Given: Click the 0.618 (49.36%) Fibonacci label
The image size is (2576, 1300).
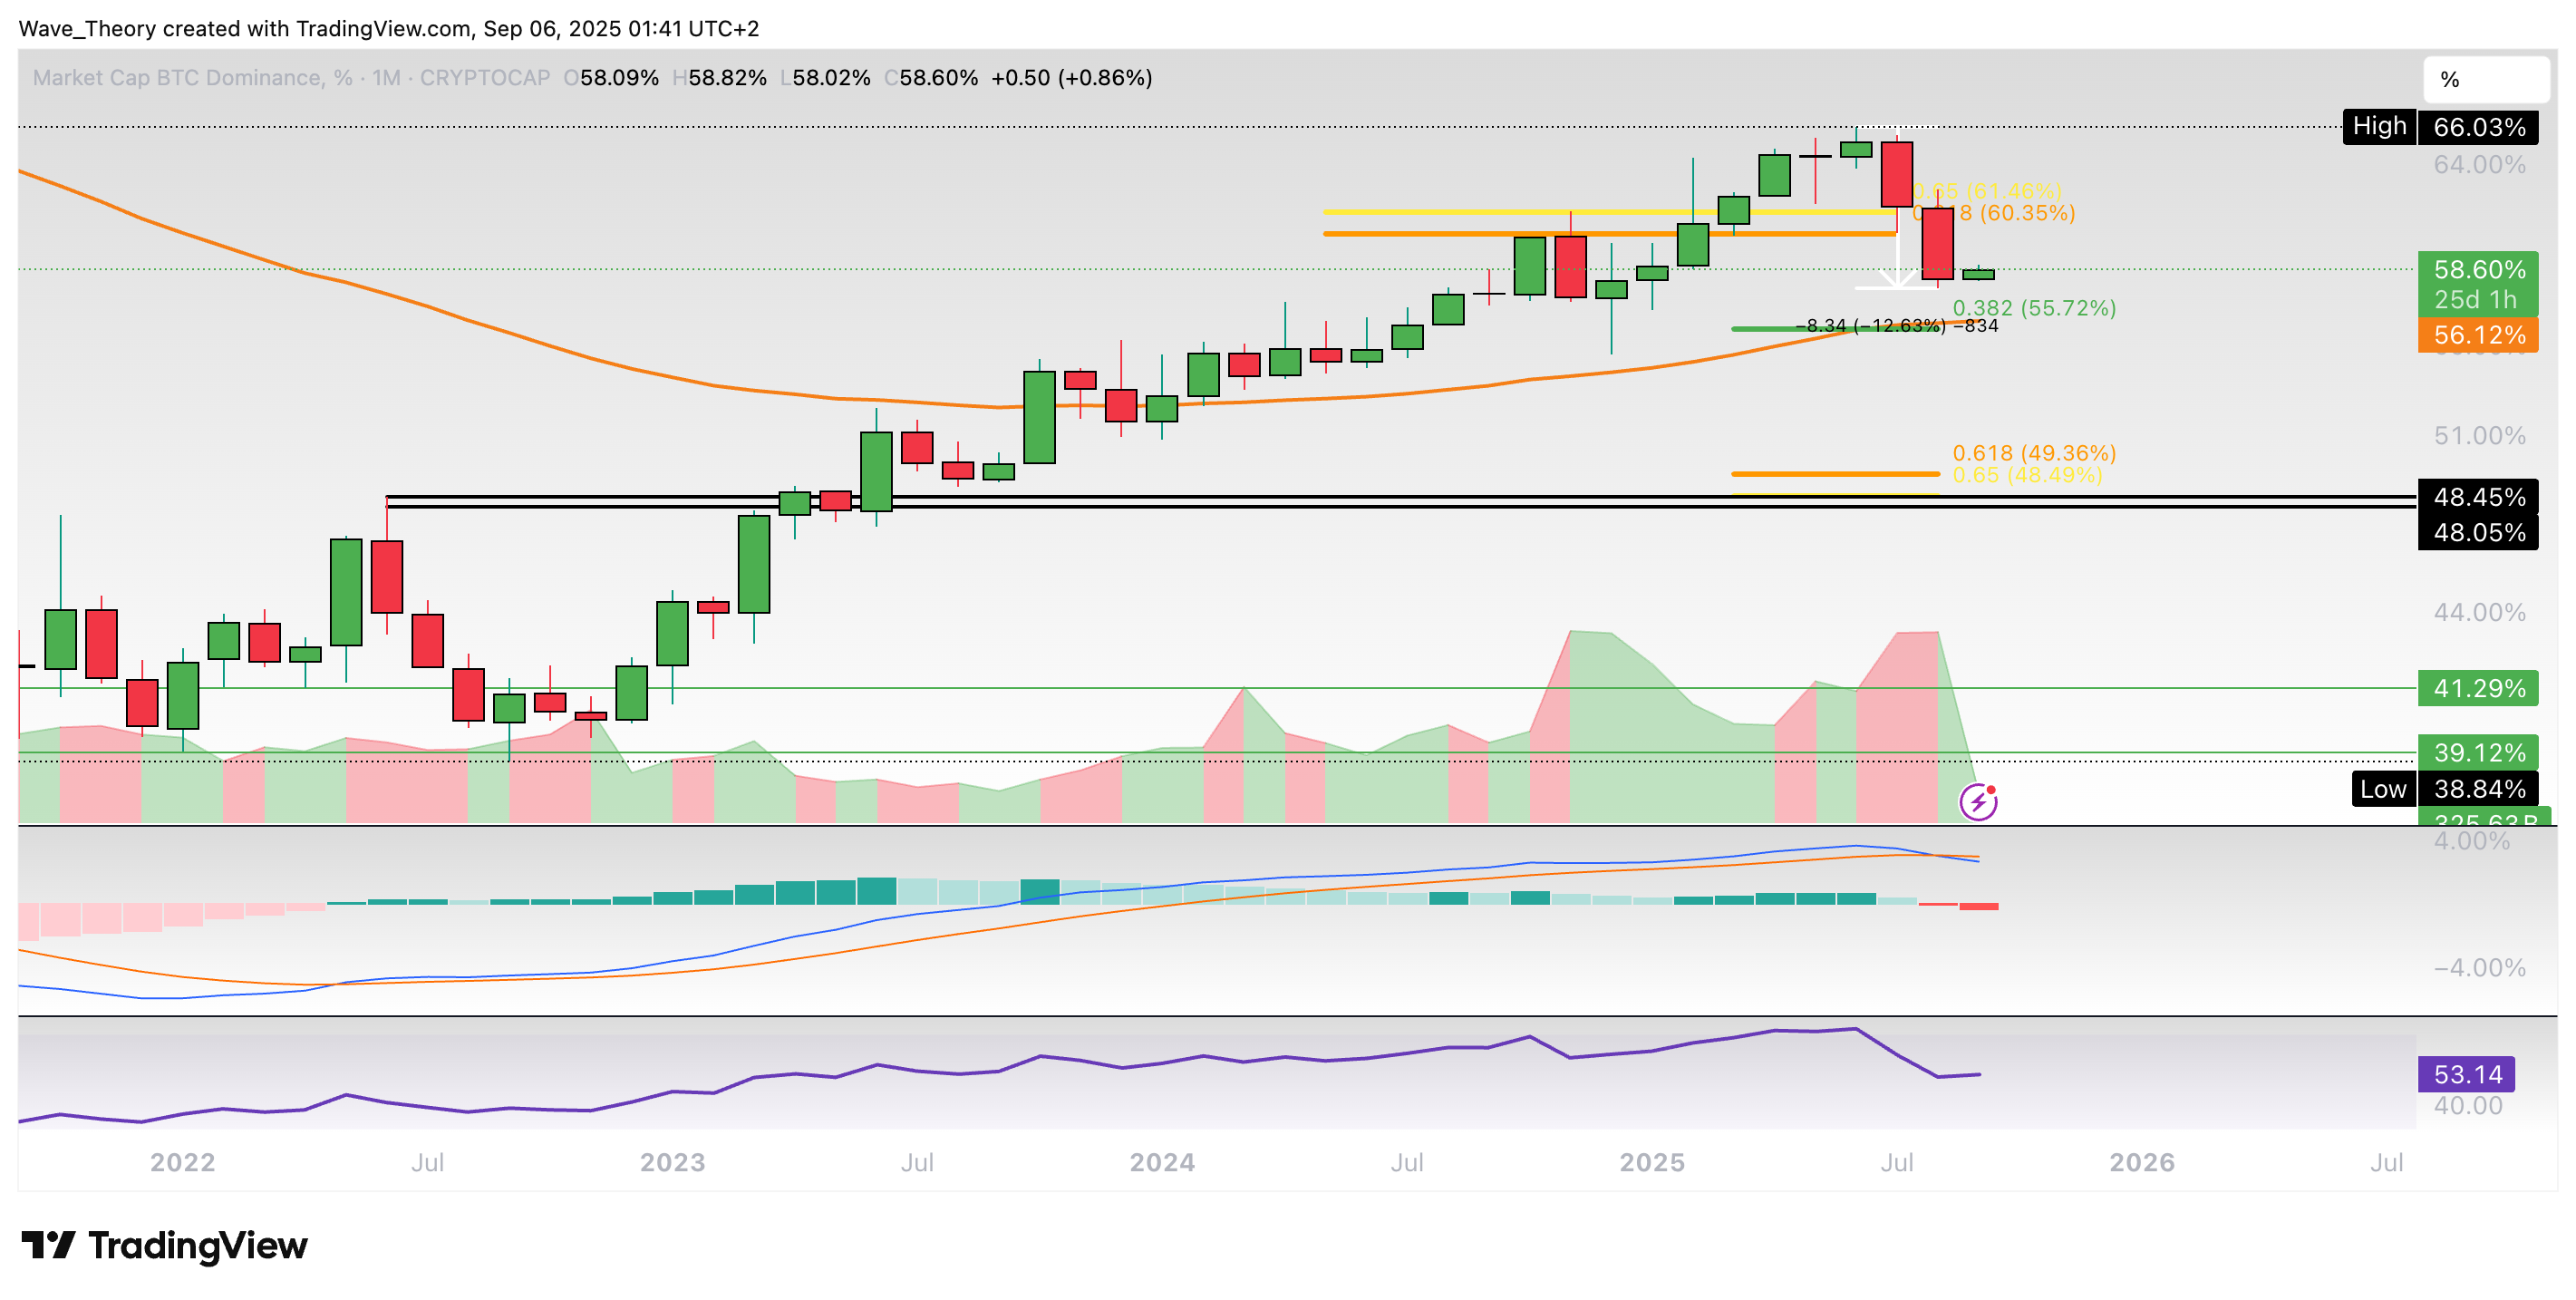Looking at the screenshot, I should (2033, 453).
